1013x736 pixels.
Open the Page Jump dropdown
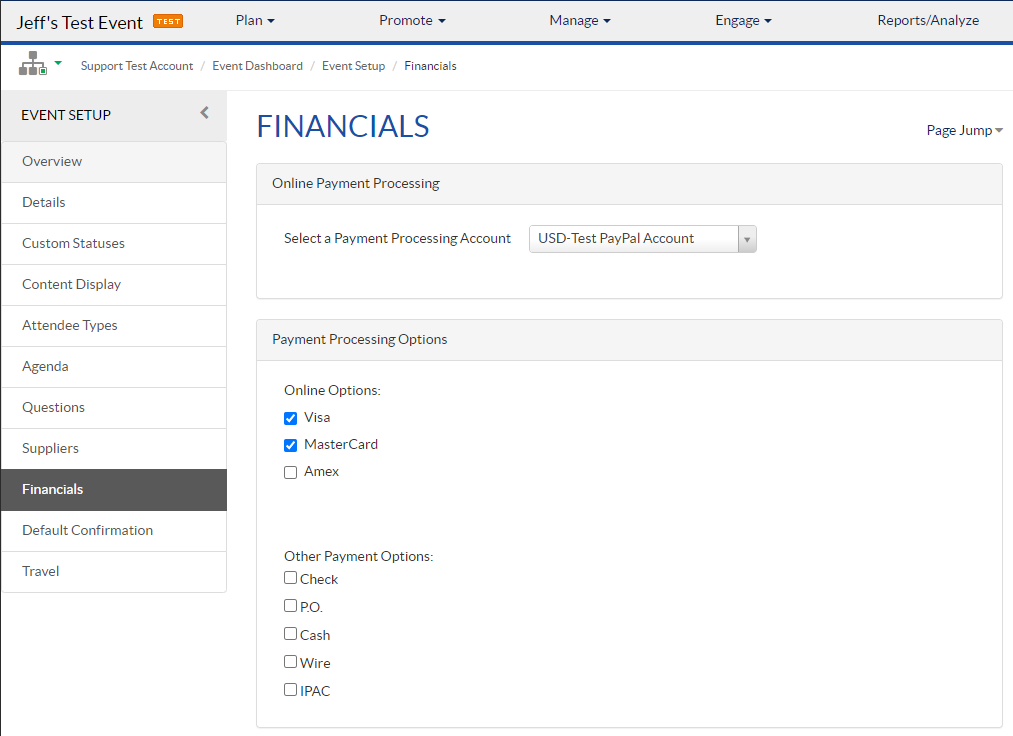(x=965, y=131)
